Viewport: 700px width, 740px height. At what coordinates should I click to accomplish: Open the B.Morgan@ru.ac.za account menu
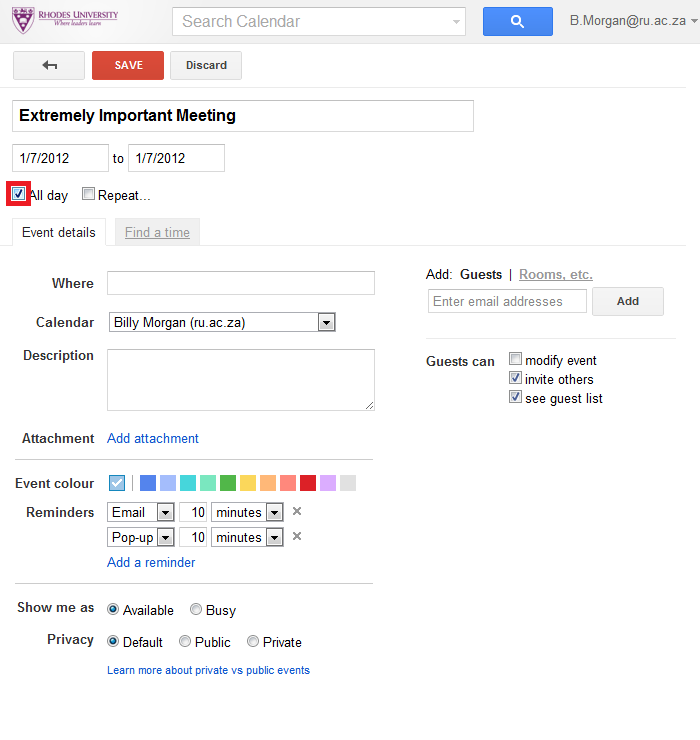click(633, 21)
